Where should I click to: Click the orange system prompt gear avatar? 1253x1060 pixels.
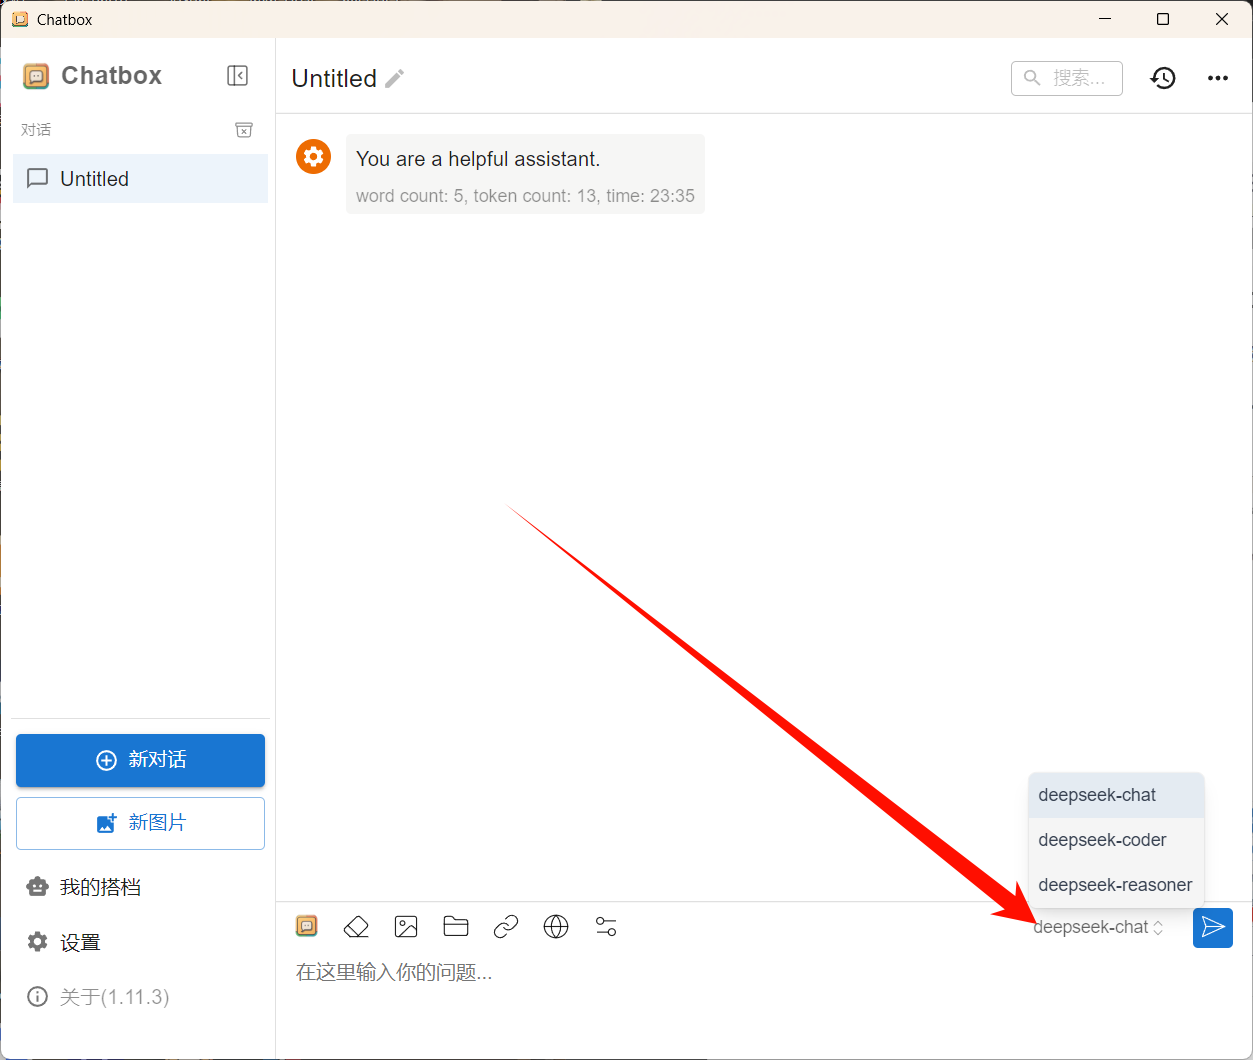[314, 156]
